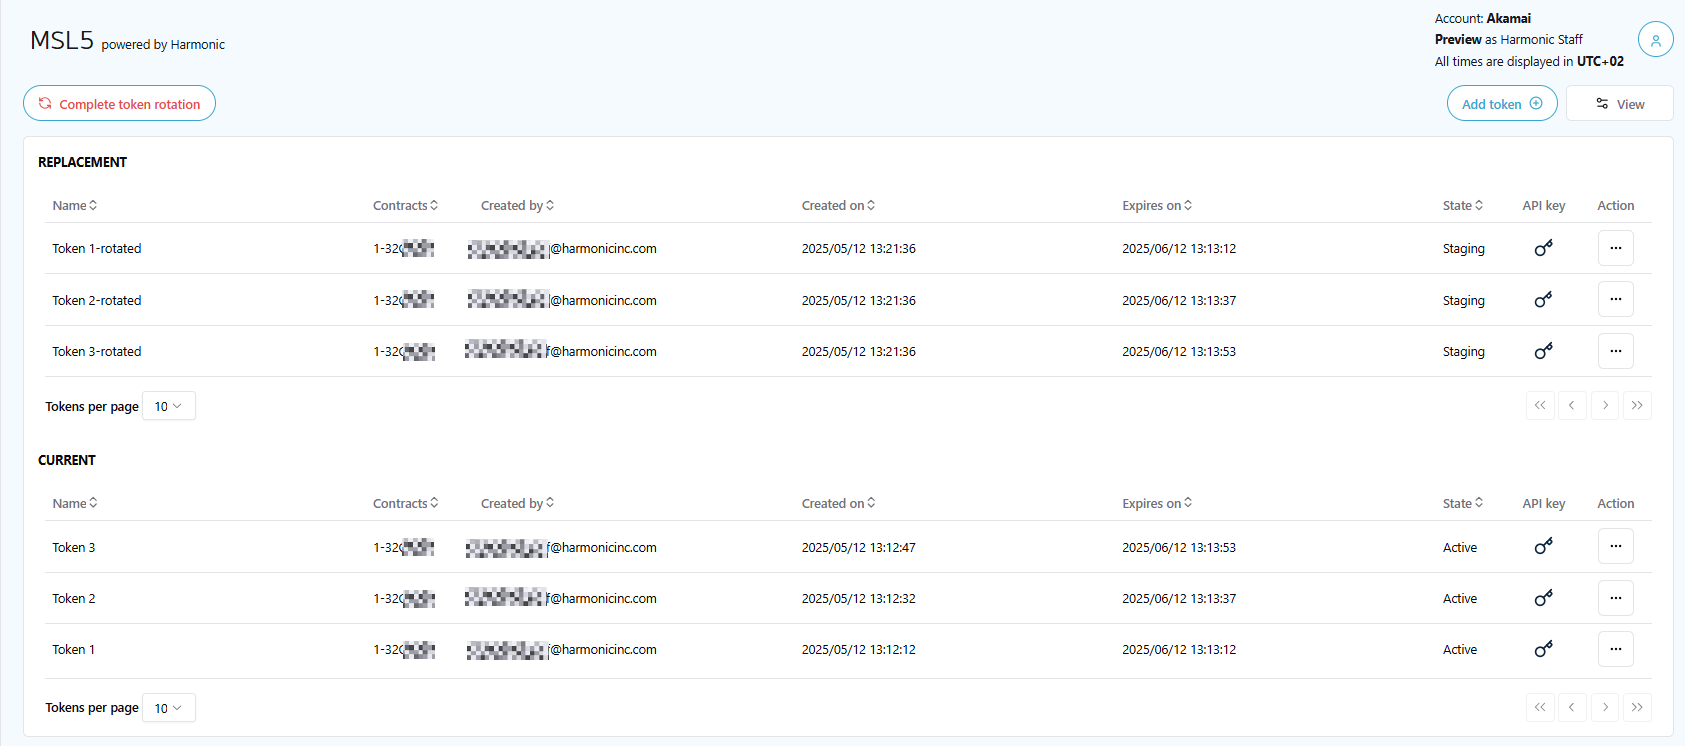
Task: Open action menu for current Token 1
Action: (x=1615, y=649)
